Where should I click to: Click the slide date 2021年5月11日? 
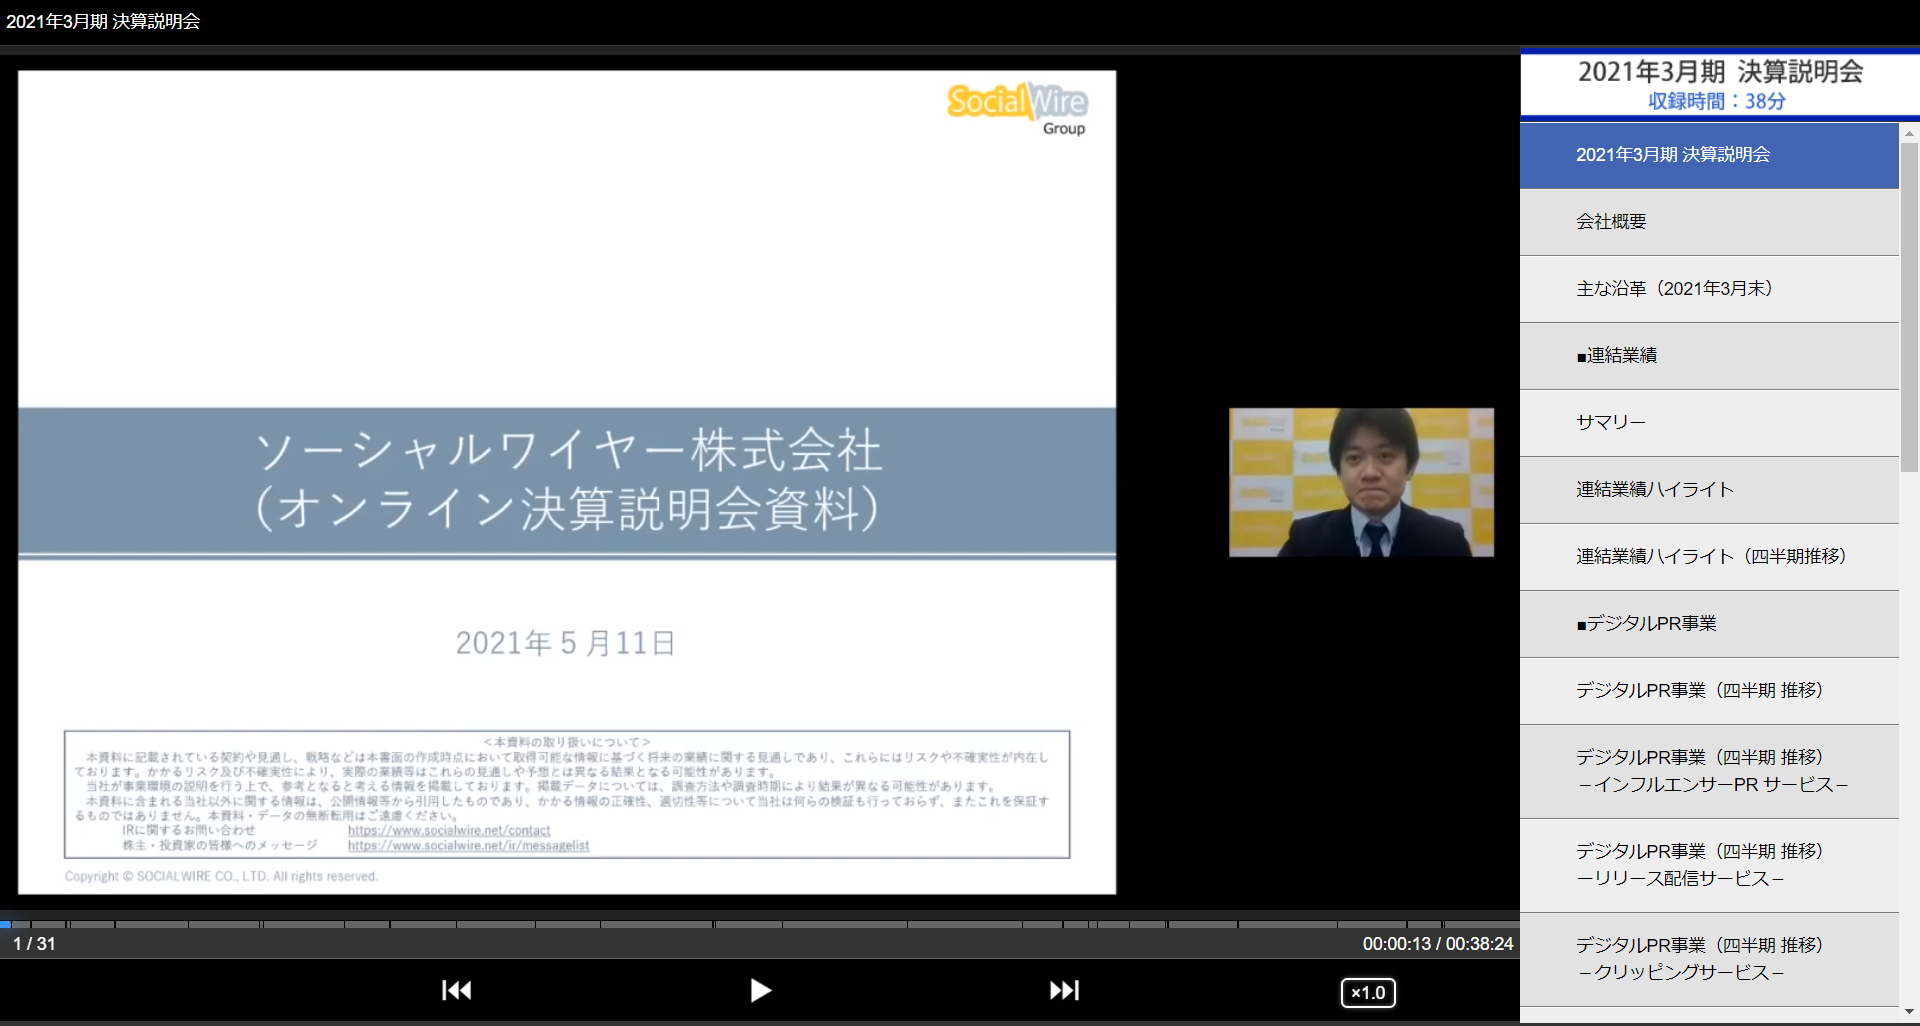pyautogui.click(x=566, y=643)
